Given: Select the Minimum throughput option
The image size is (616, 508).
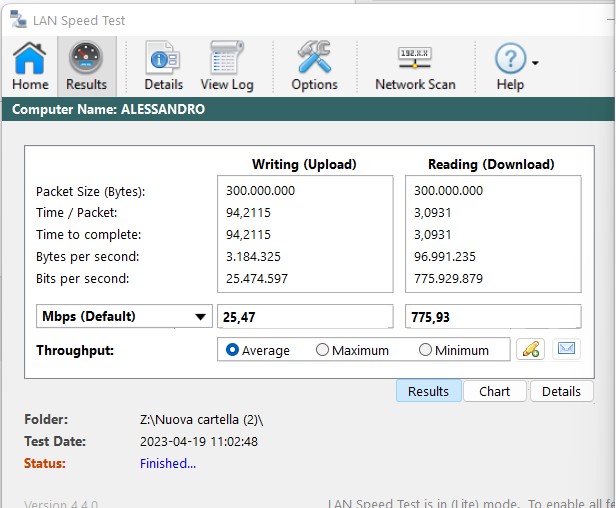Looking at the screenshot, I should click(425, 350).
